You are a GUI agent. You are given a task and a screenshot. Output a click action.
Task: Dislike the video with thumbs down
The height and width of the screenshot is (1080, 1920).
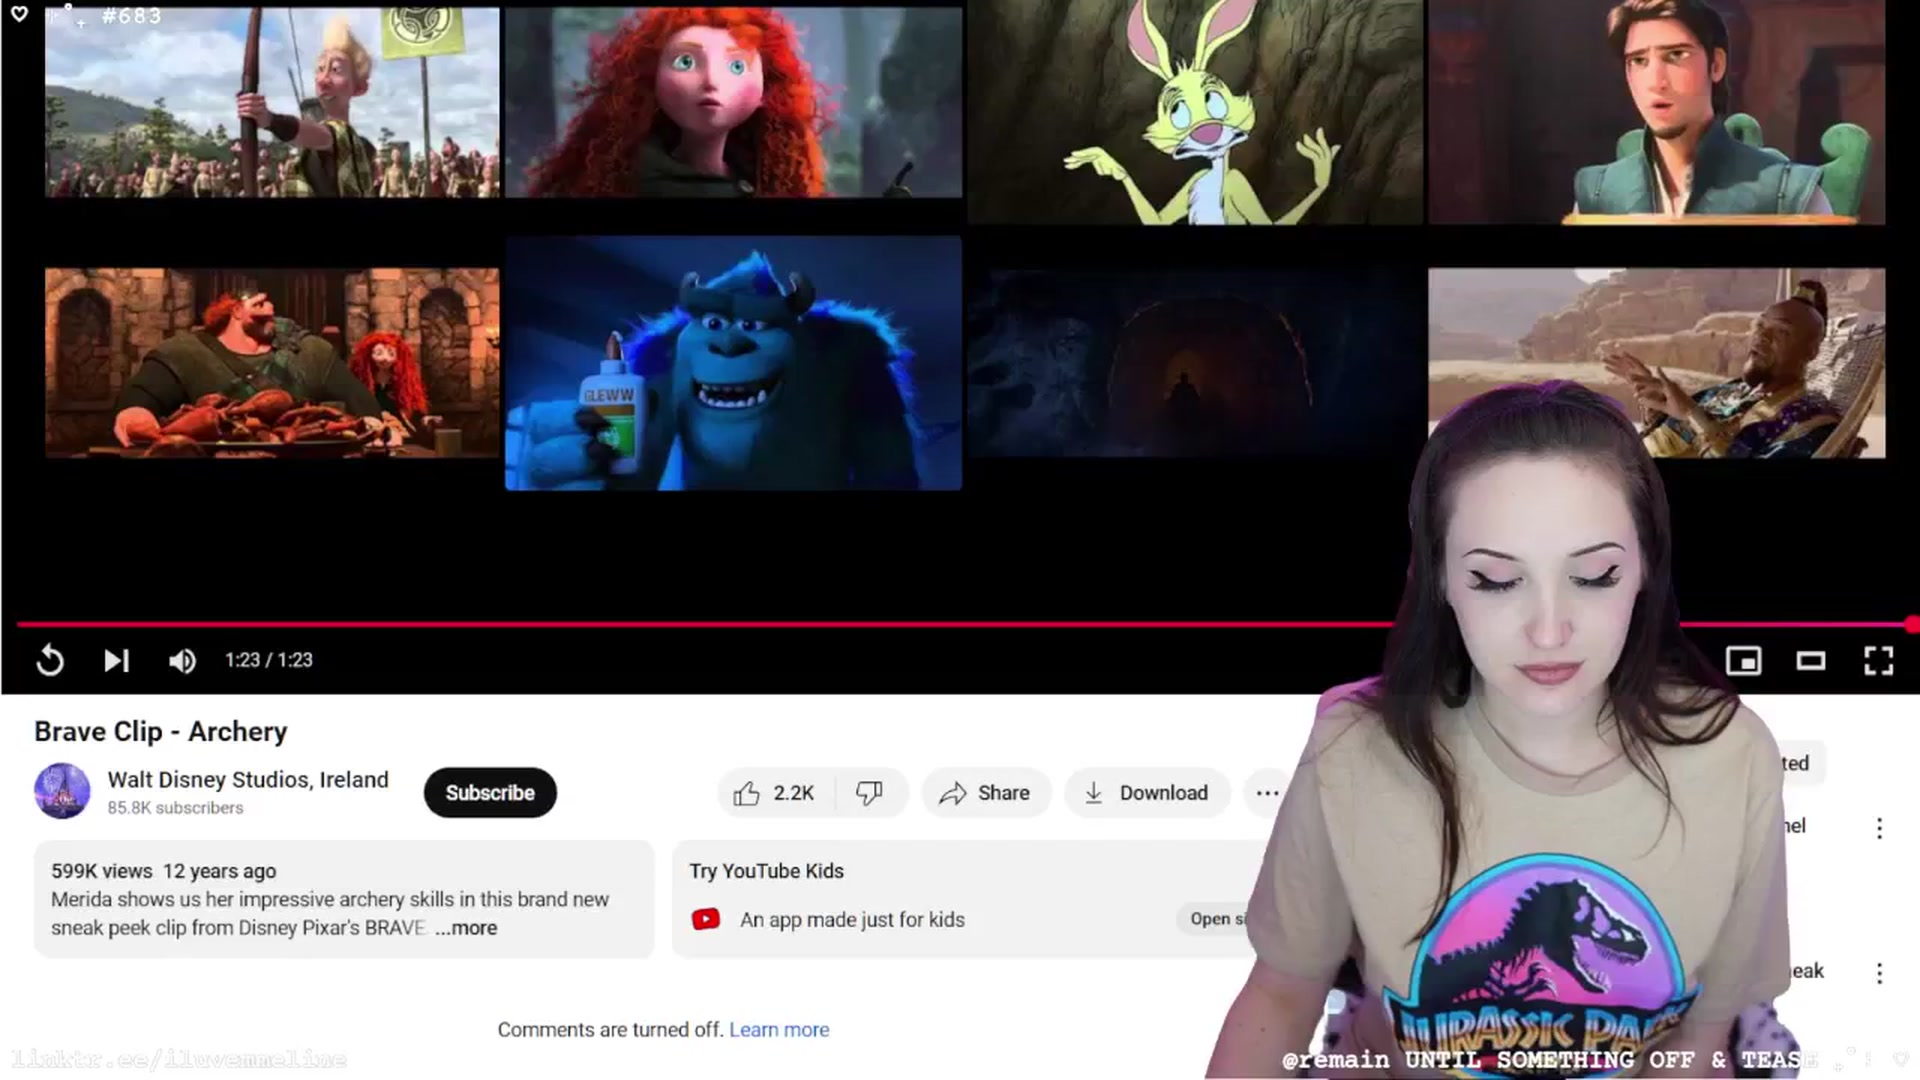pyautogui.click(x=870, y=793)
